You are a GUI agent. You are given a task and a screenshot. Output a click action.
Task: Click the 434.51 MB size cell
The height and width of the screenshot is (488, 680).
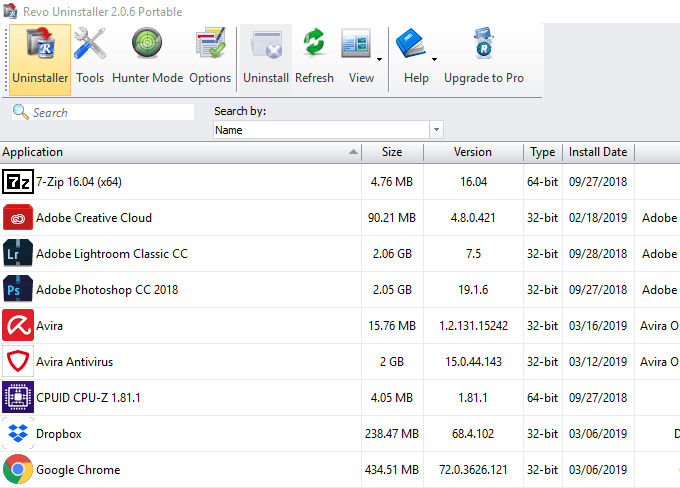point(392,470)
